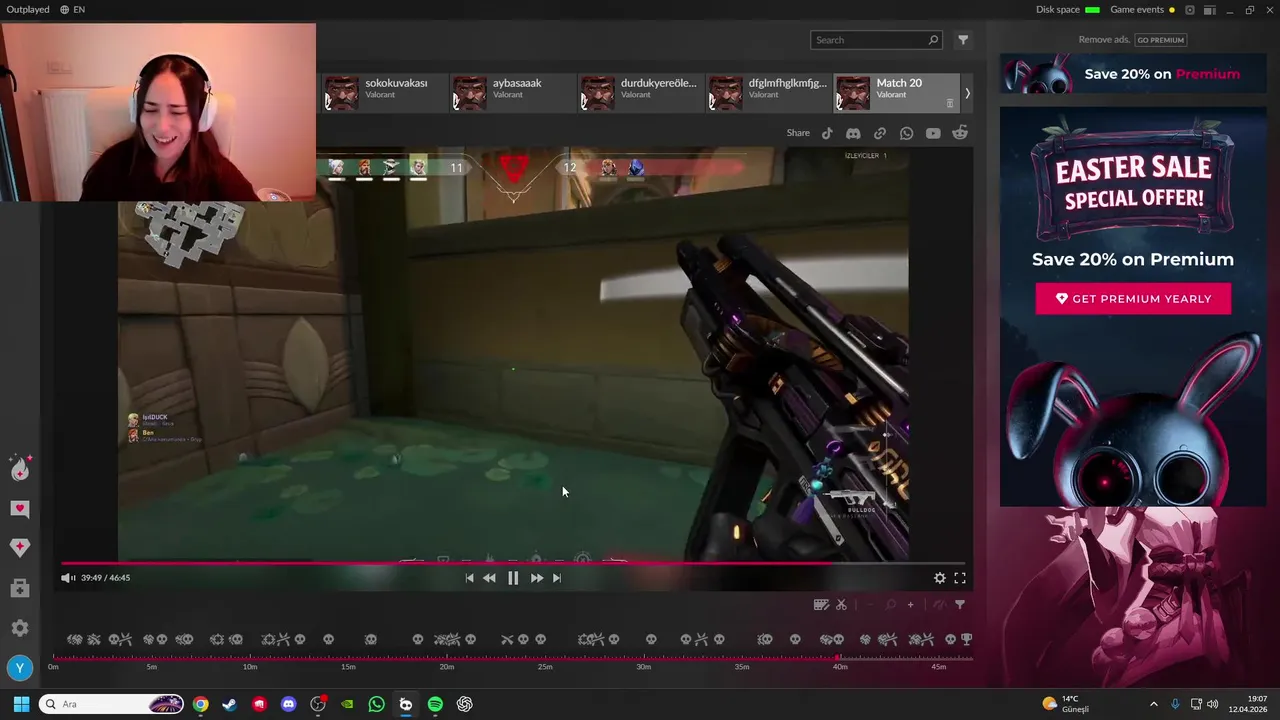The image size is (1280, 720).
Task: Expand system tray hidden icons
Action: coord(1153,704)
